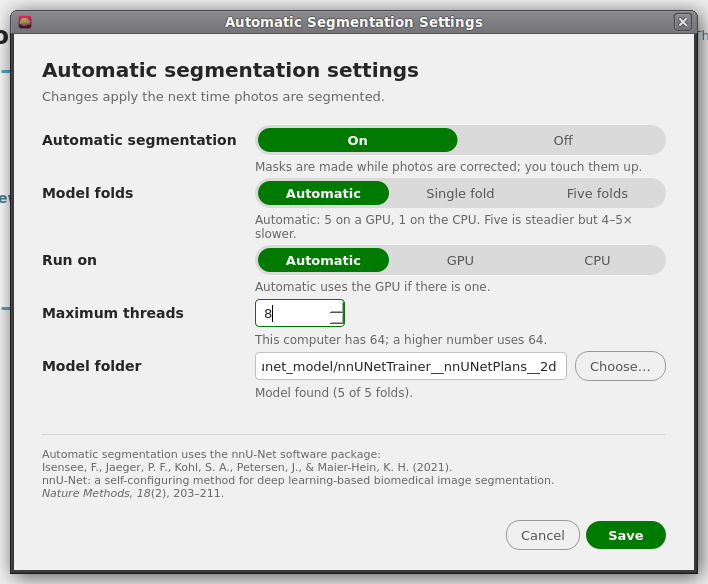Click the nnU-Net citation text
The image size is (708, 584).
(298, 473)
